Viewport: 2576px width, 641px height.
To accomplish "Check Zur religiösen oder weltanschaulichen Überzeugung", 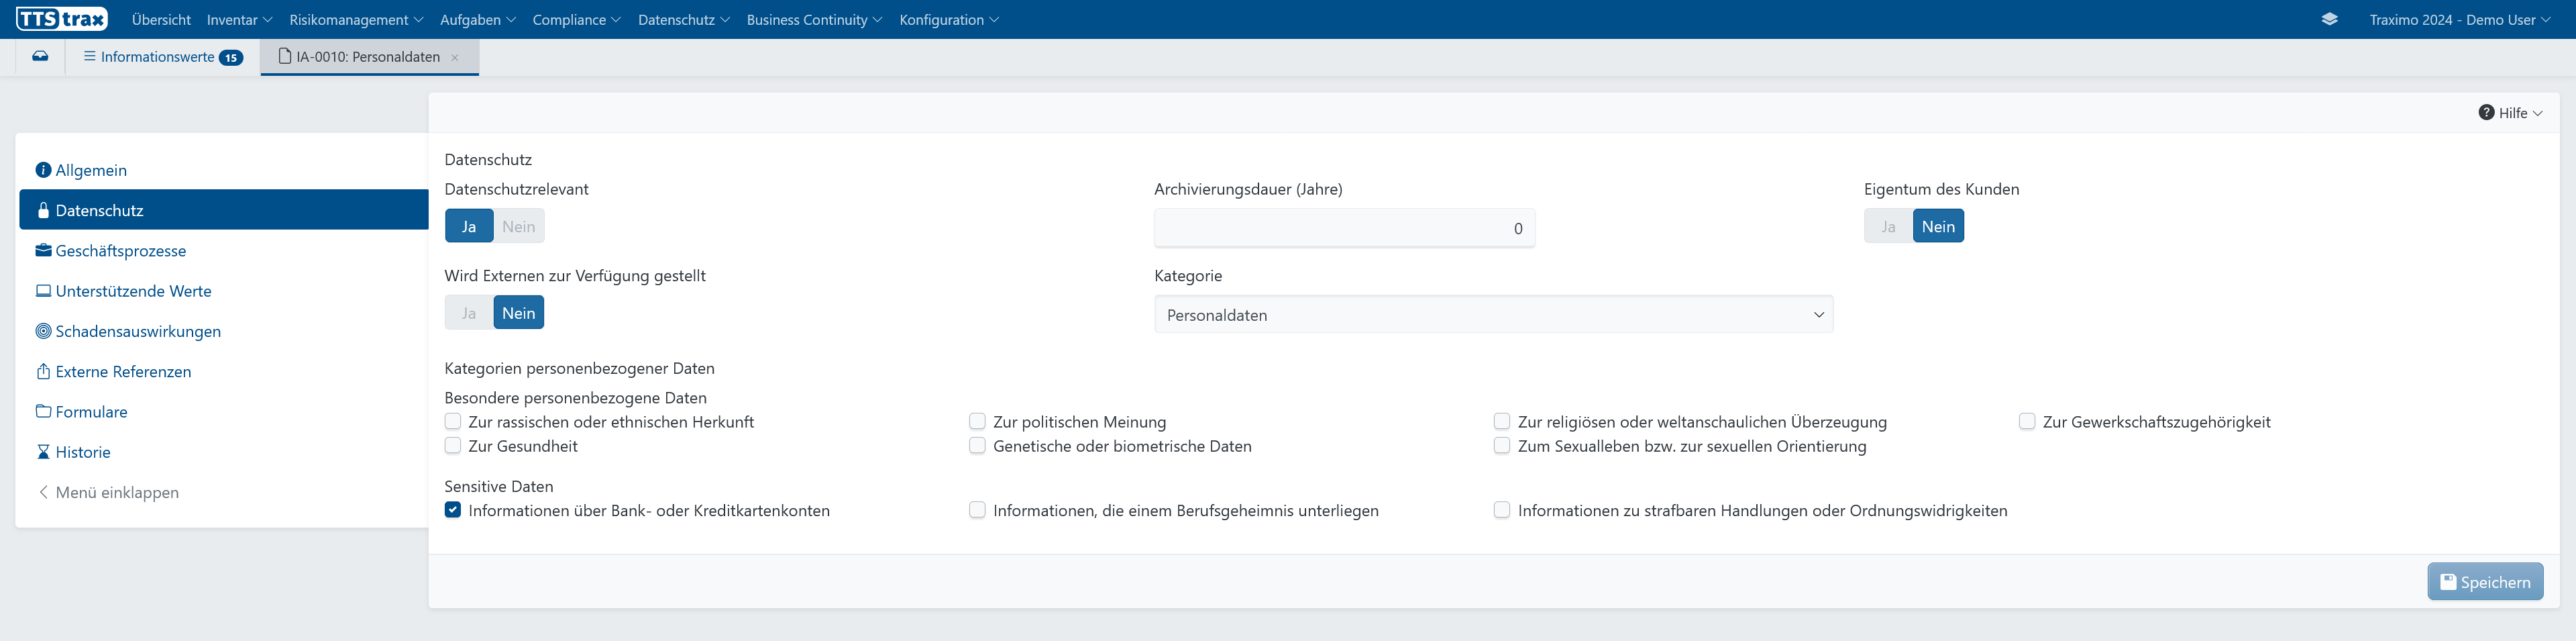I will click(1502, 421).
